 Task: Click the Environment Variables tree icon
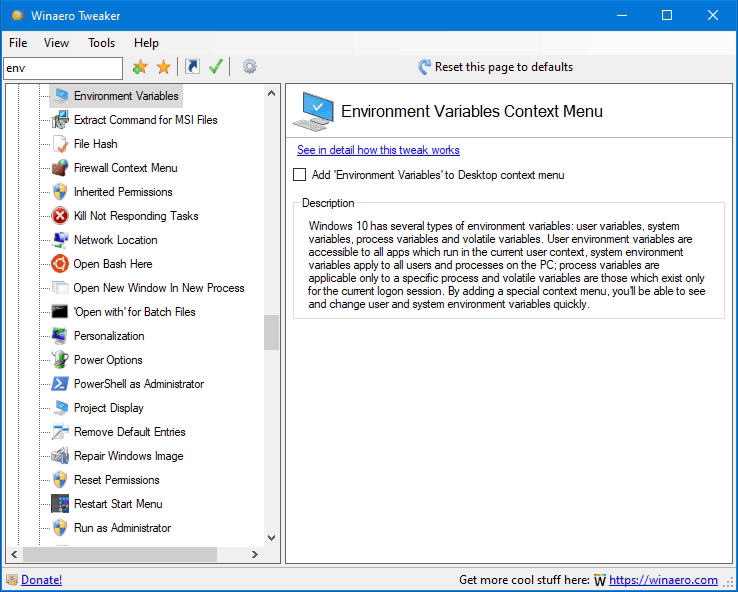60,96
